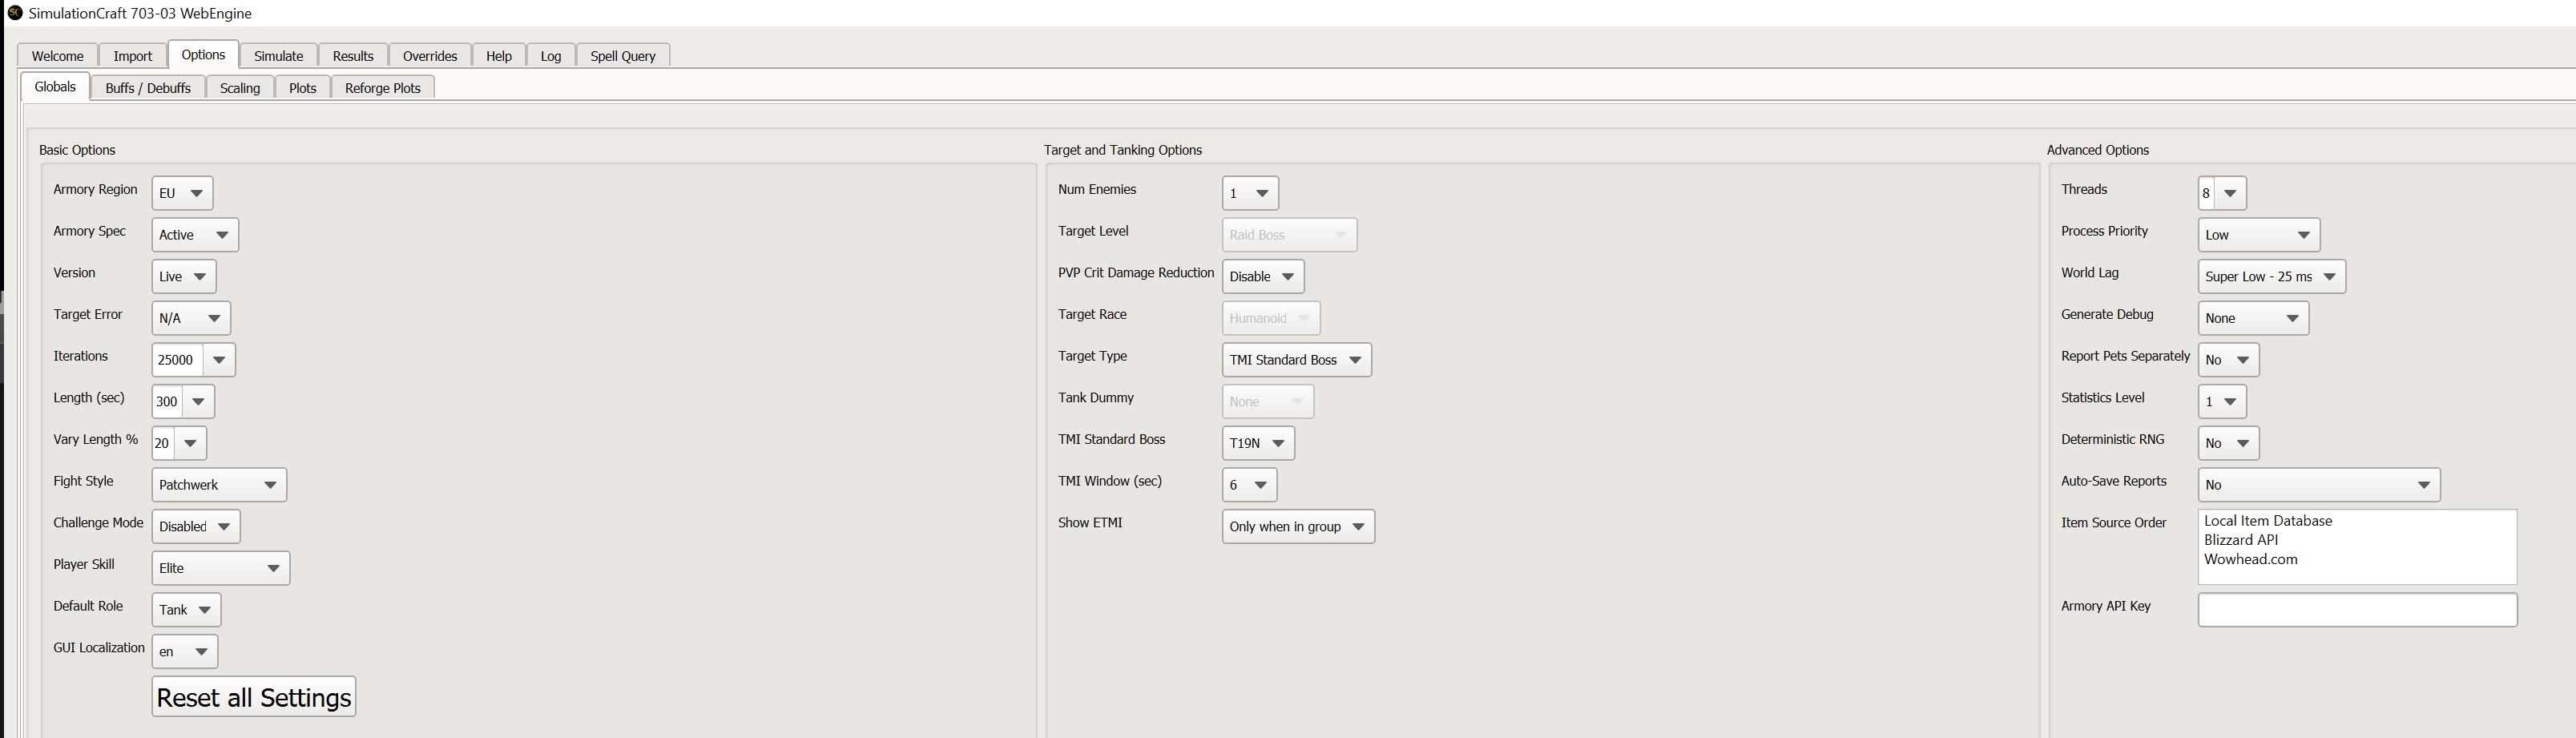Open the Threads dropdown
Viewport: 2576px width, 738px height.
point(2221,193)
